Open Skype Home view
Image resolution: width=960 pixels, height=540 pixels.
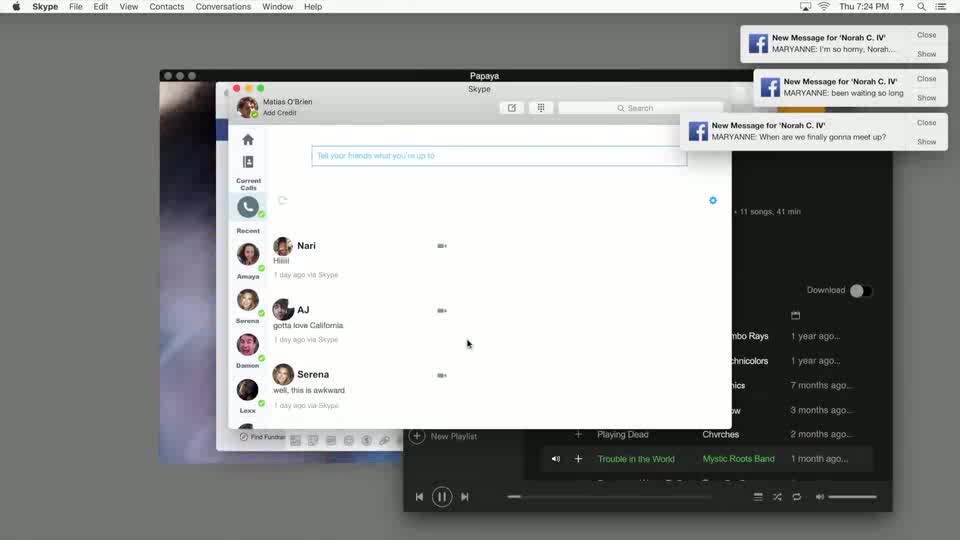tap(248, 140)
